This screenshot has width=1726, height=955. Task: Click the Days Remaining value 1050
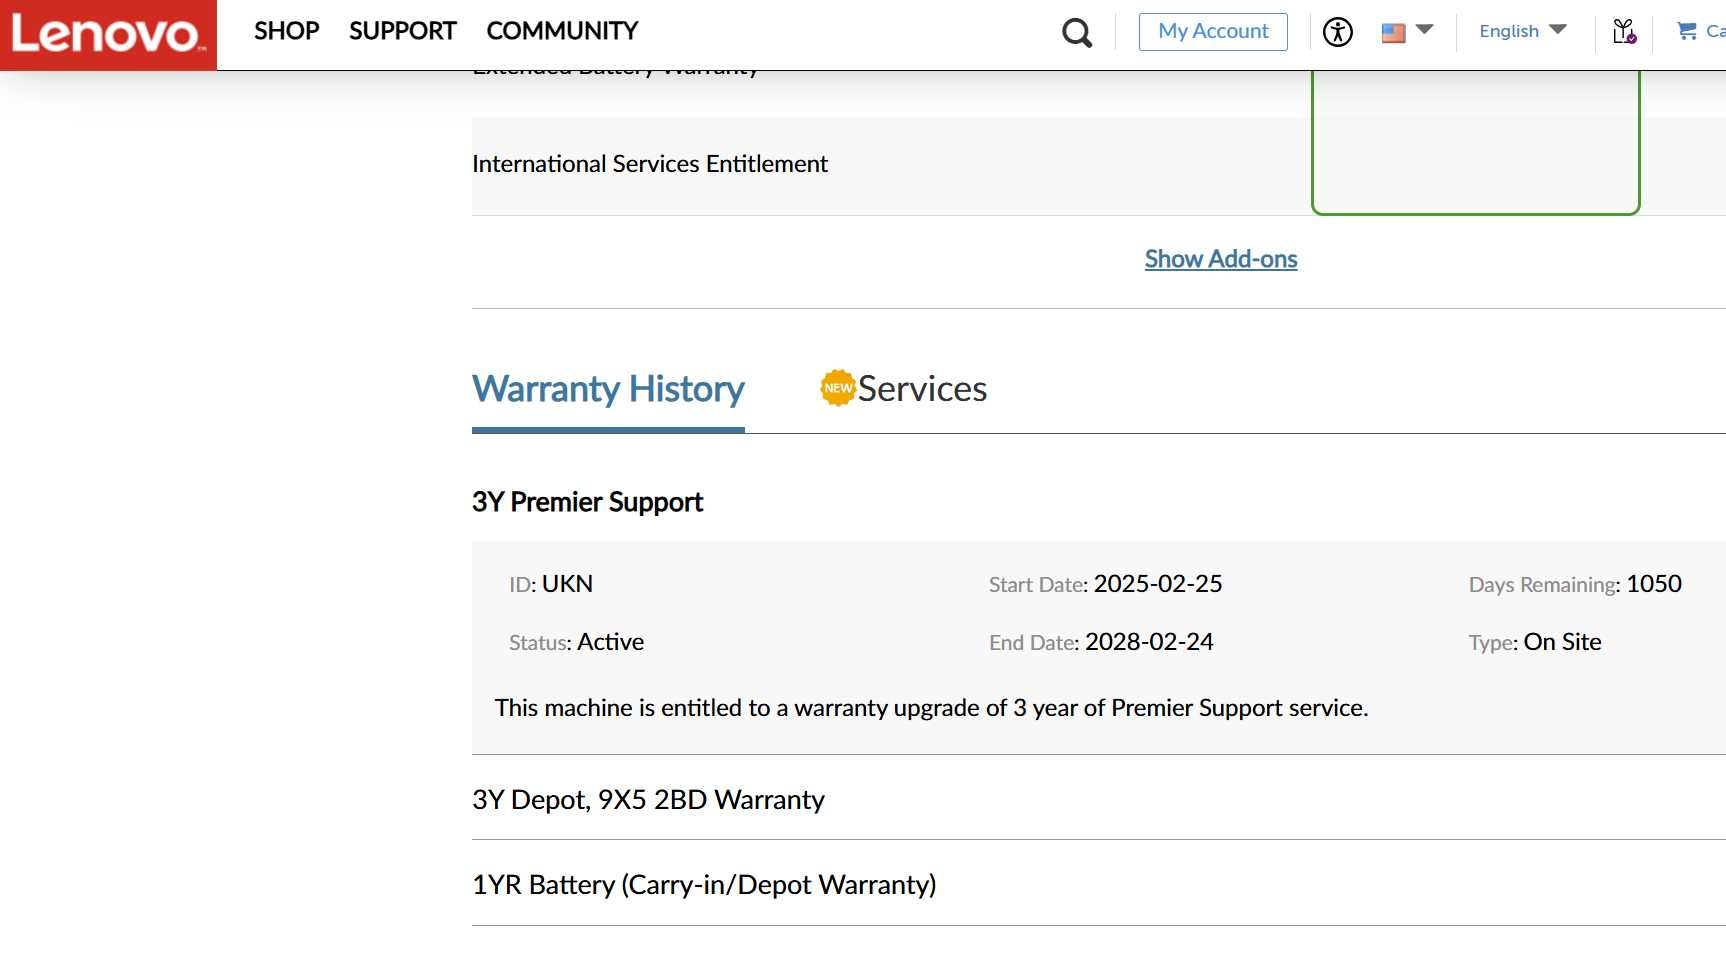click(x=1654, y=584)
